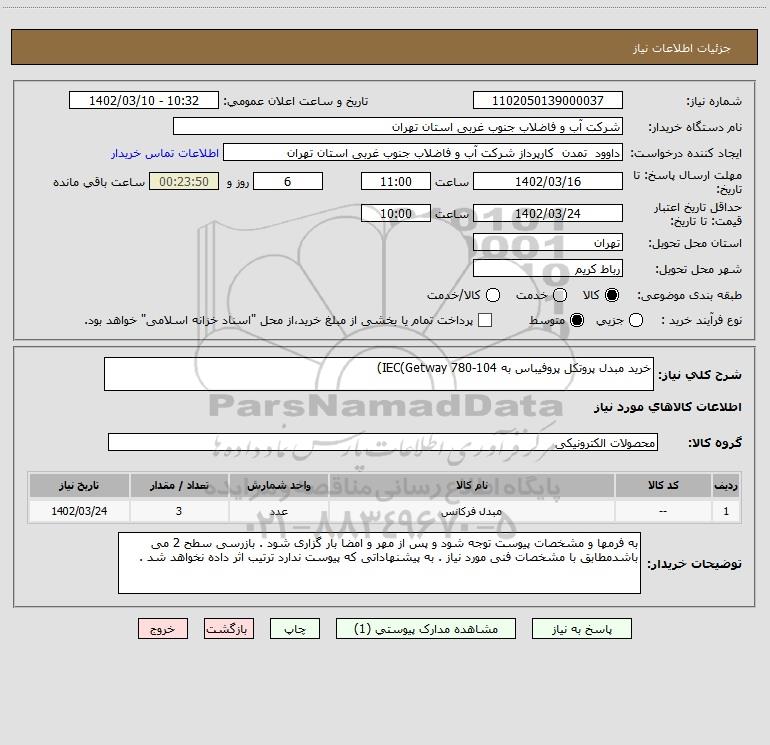Open 'مشاهده مدارک پیوستی (1)' attachments
This screenshot has width=770, height=745.
tap(426, 629)
